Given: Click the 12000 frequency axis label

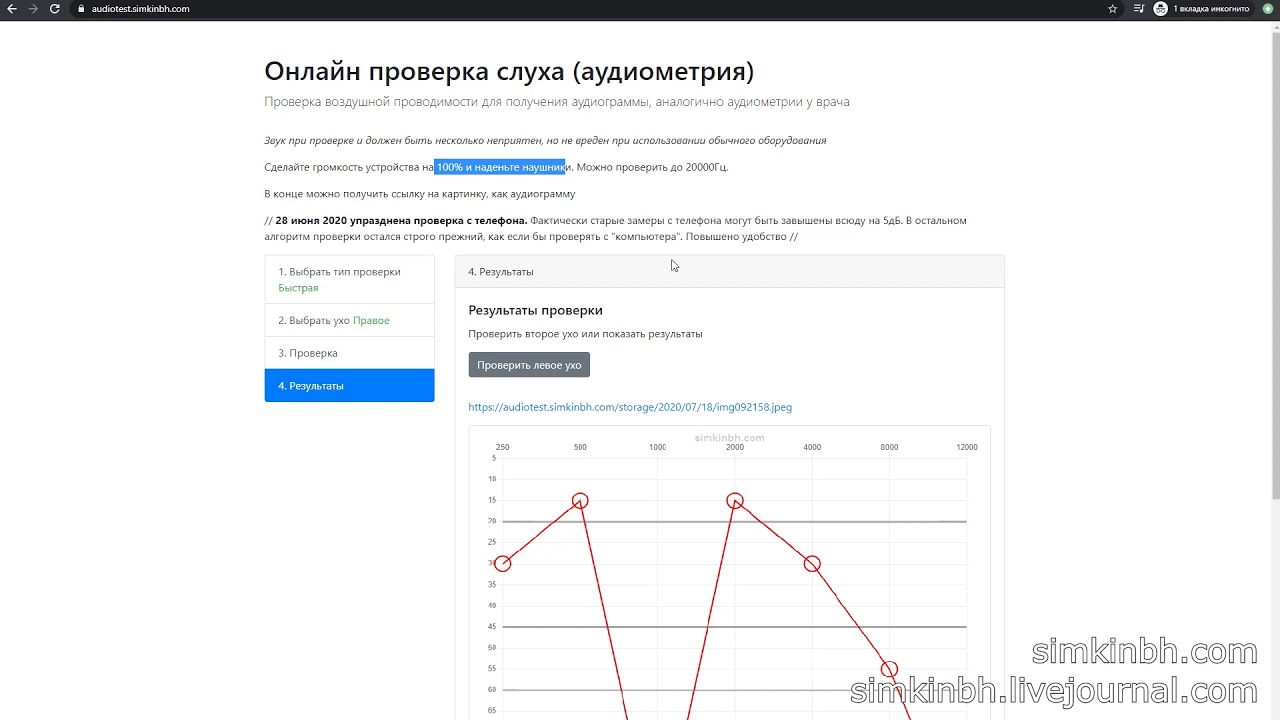Looking at the screenshot, I should pyautogui.click(x=966, y=447).
